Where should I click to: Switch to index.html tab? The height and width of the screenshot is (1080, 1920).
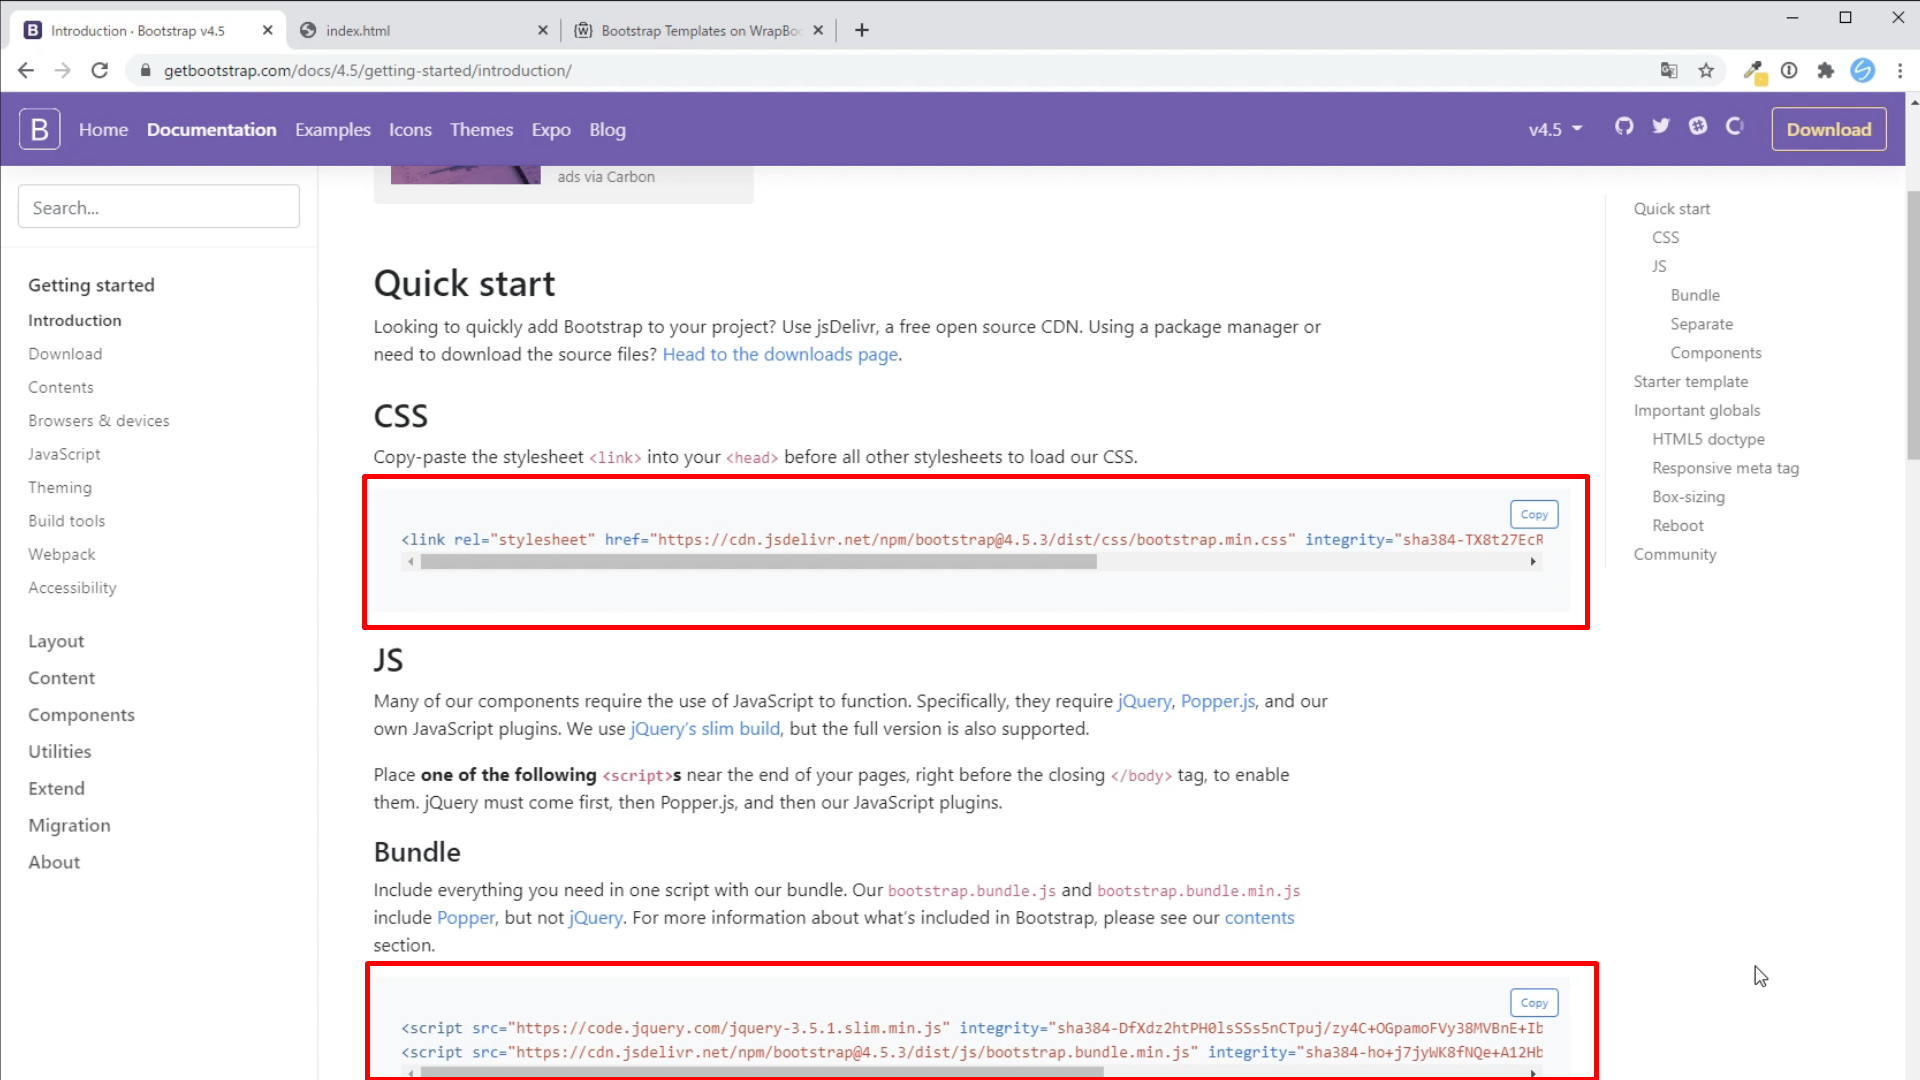[x=423, y=30]
